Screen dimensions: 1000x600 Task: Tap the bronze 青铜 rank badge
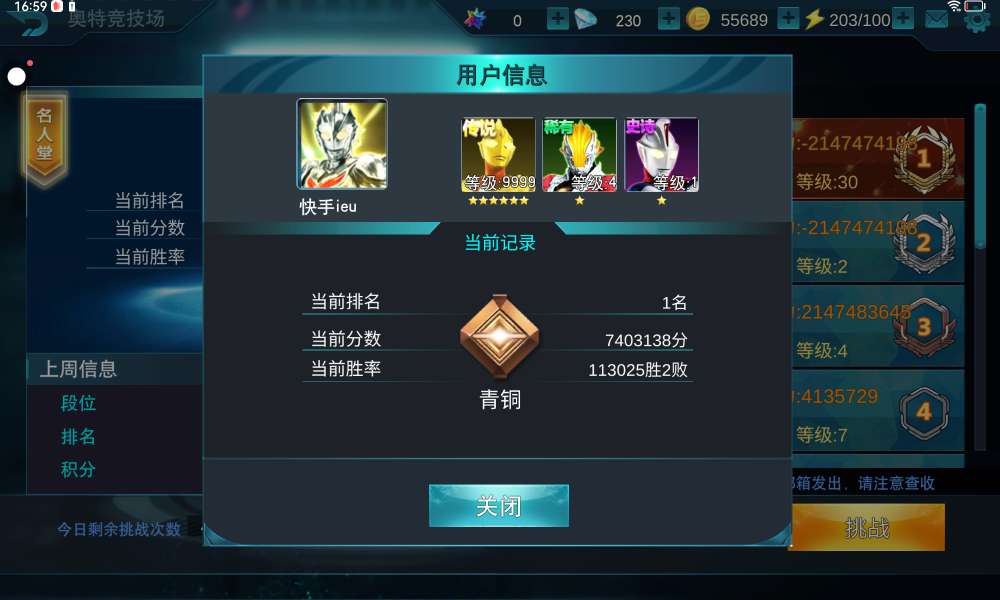[499, 337]
